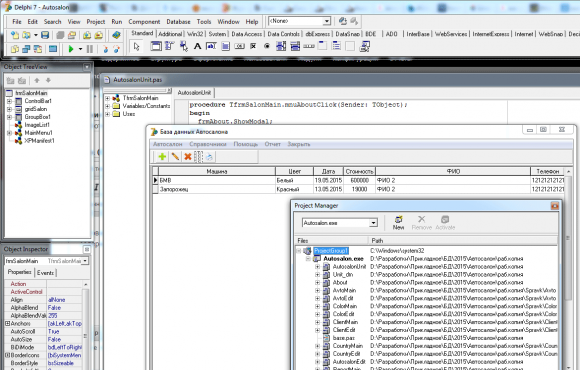Open the Component menu
Image resolution: width=580 pixels, height=370 pixels.
tap(144, 22)
